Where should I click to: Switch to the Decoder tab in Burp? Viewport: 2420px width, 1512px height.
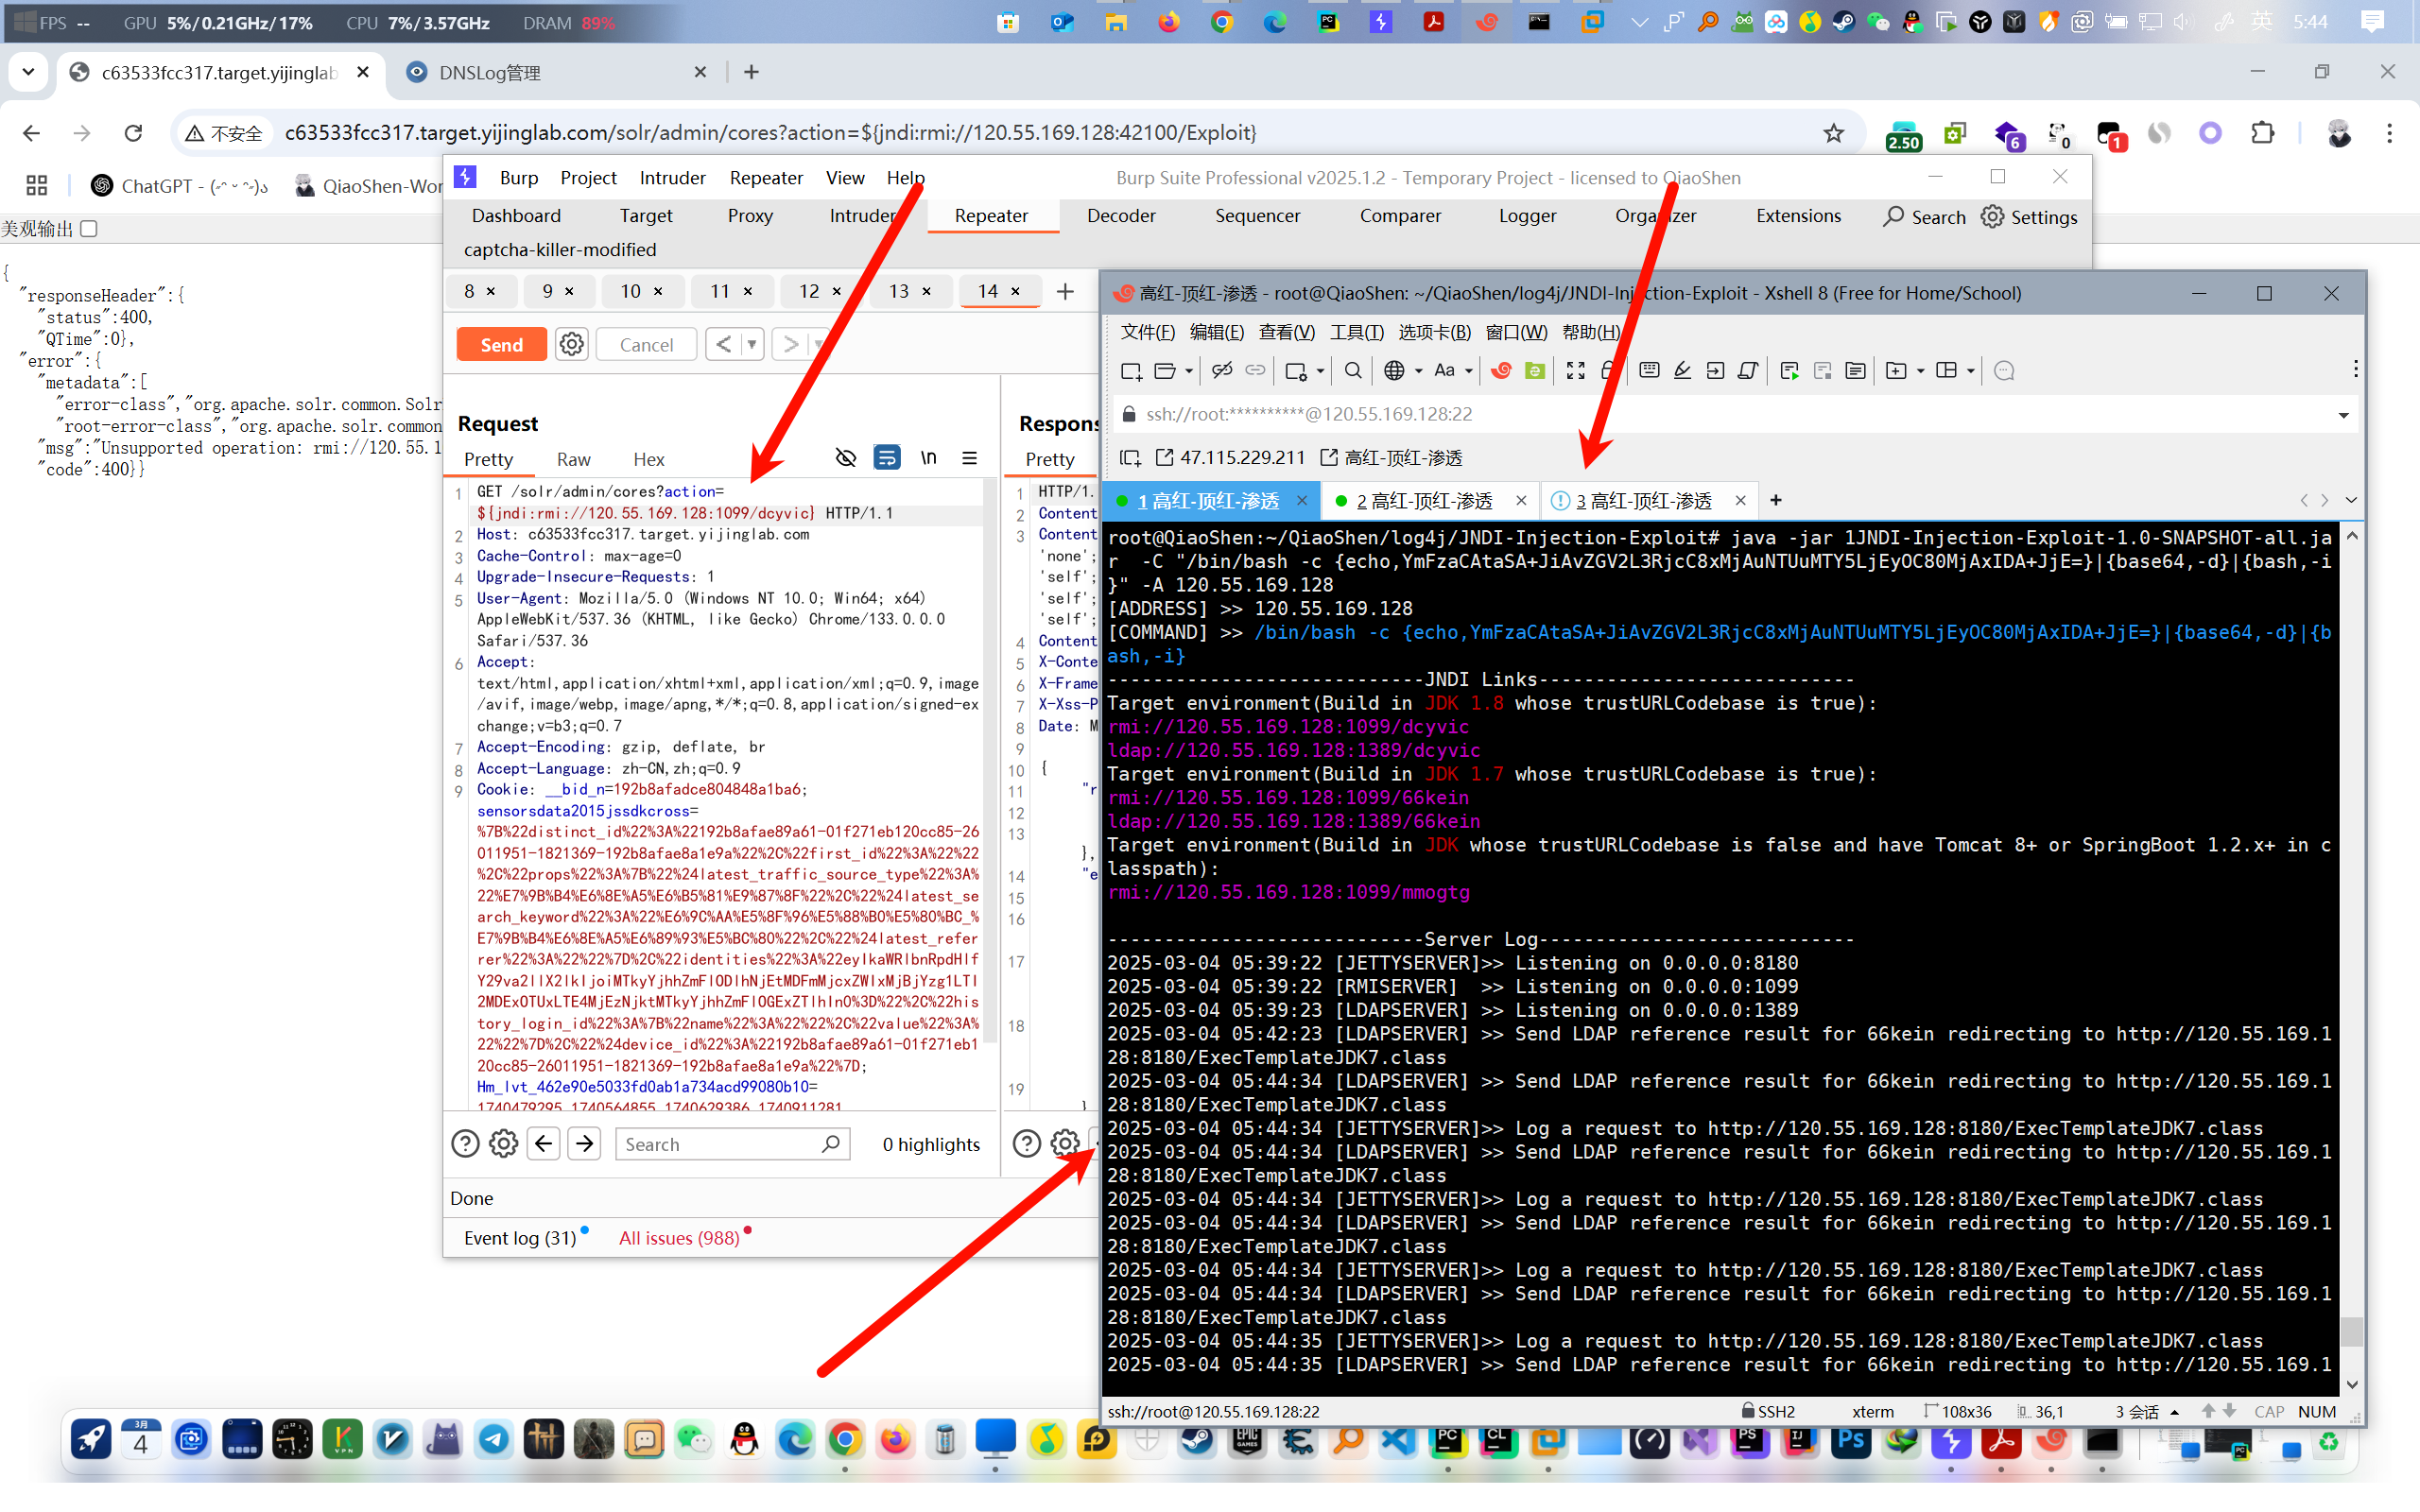[1120, 216]
